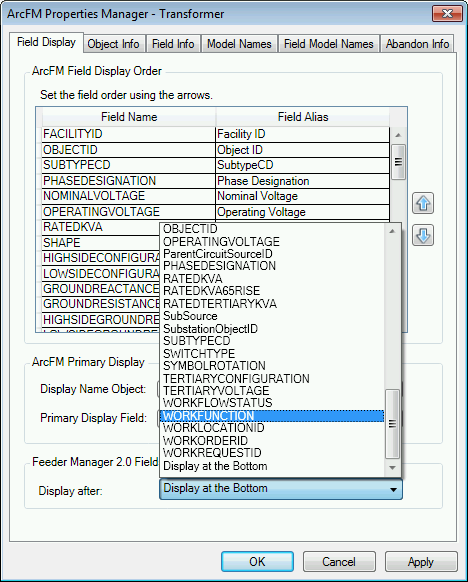The image size is (468, 582).
Task: Click the SubtypeCD alias cell
Action: [302, 165]
